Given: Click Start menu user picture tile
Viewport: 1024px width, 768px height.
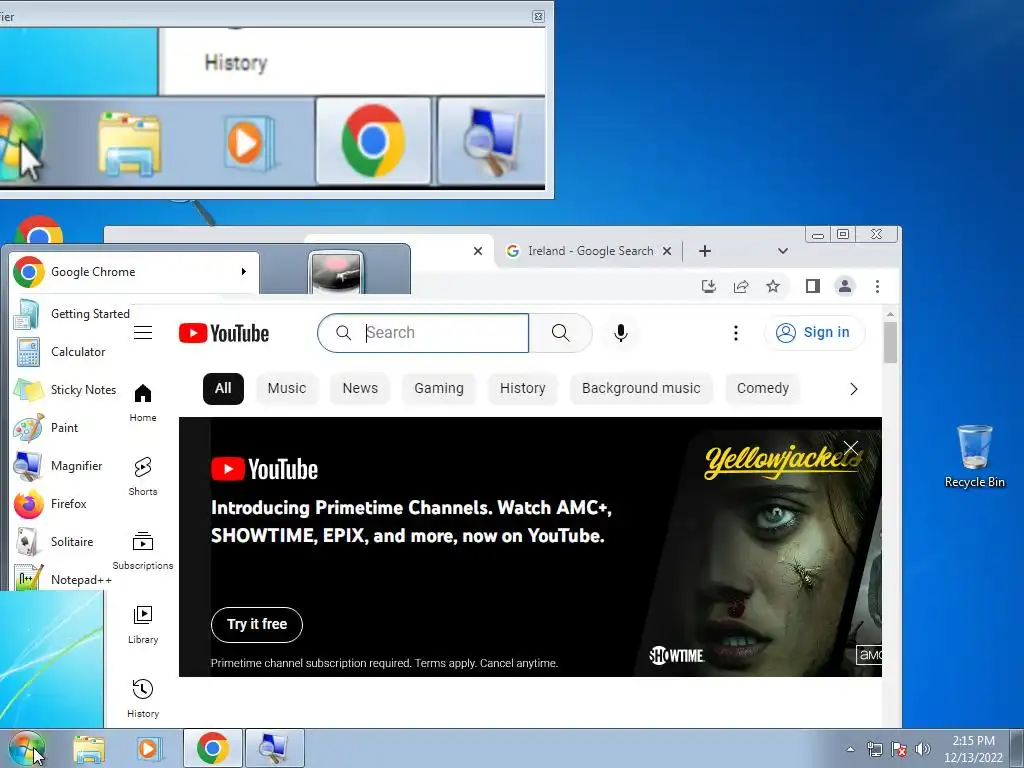Looking at the screenshot, I should pyautogui.click(x=336, y=272).
